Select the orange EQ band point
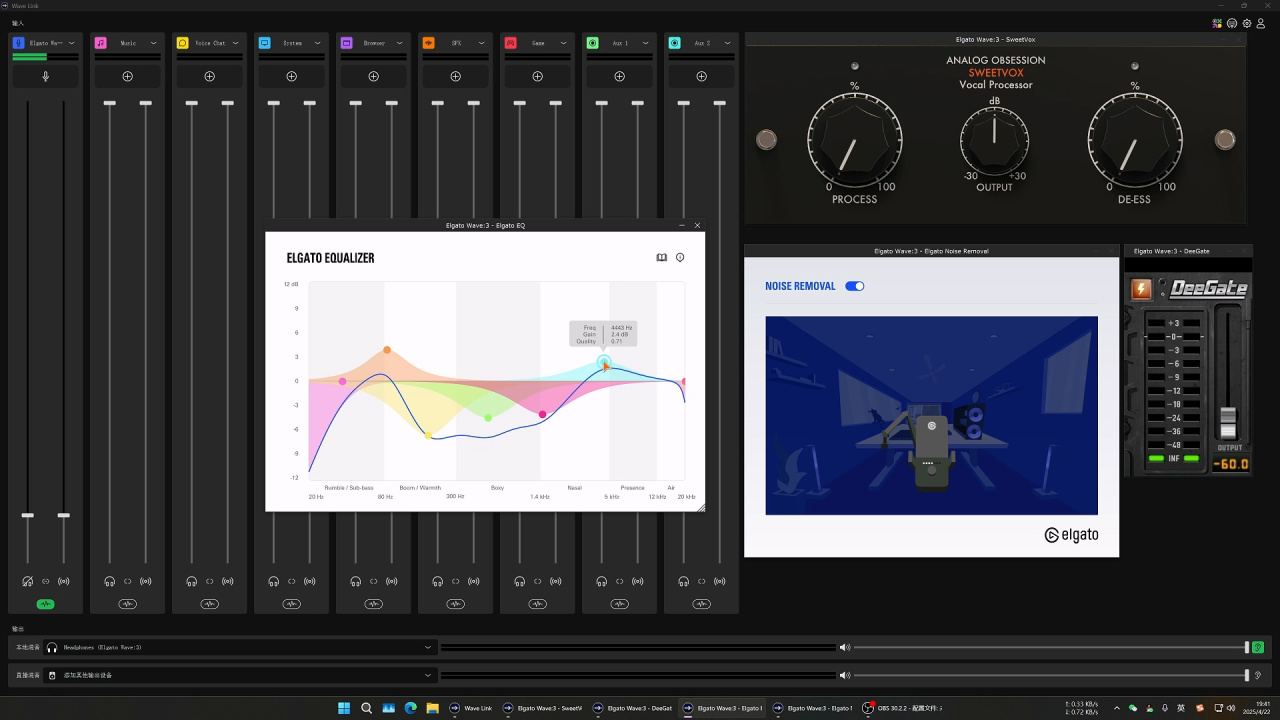 coord(387,350)
